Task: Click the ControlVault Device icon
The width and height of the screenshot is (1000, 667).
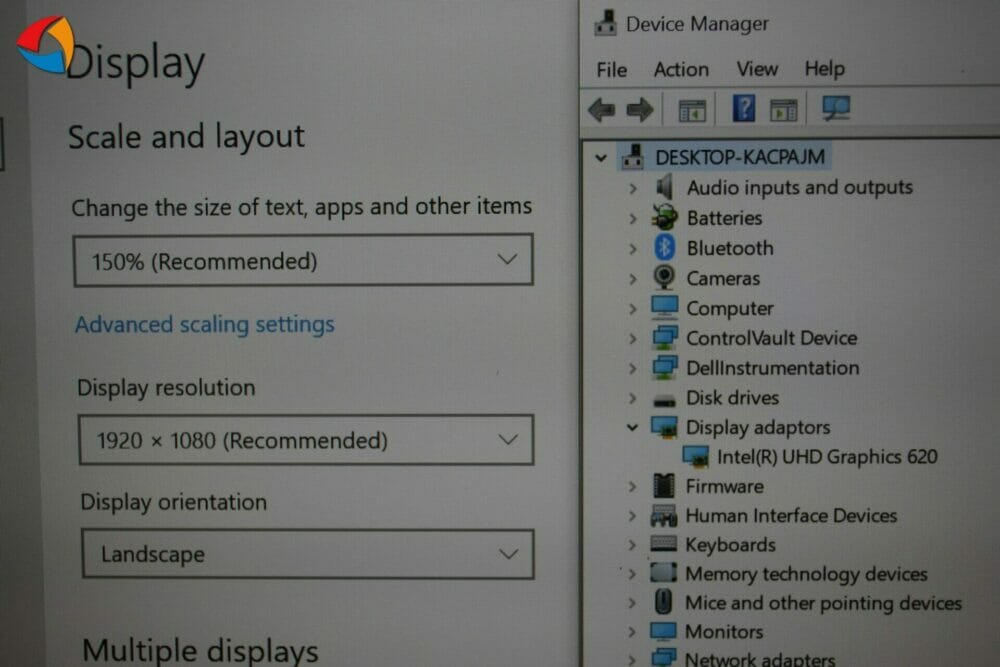Action: coord(665,337)
